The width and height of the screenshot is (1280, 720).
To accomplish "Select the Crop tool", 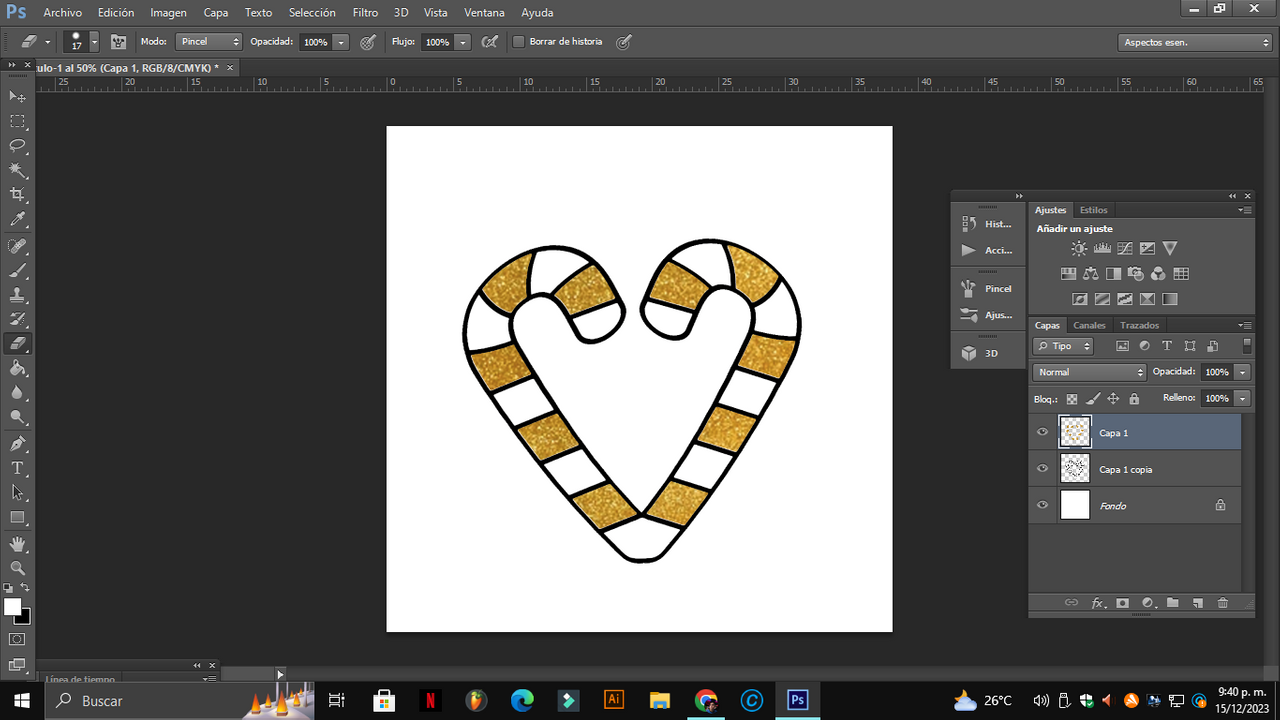I will pos(18,195).
